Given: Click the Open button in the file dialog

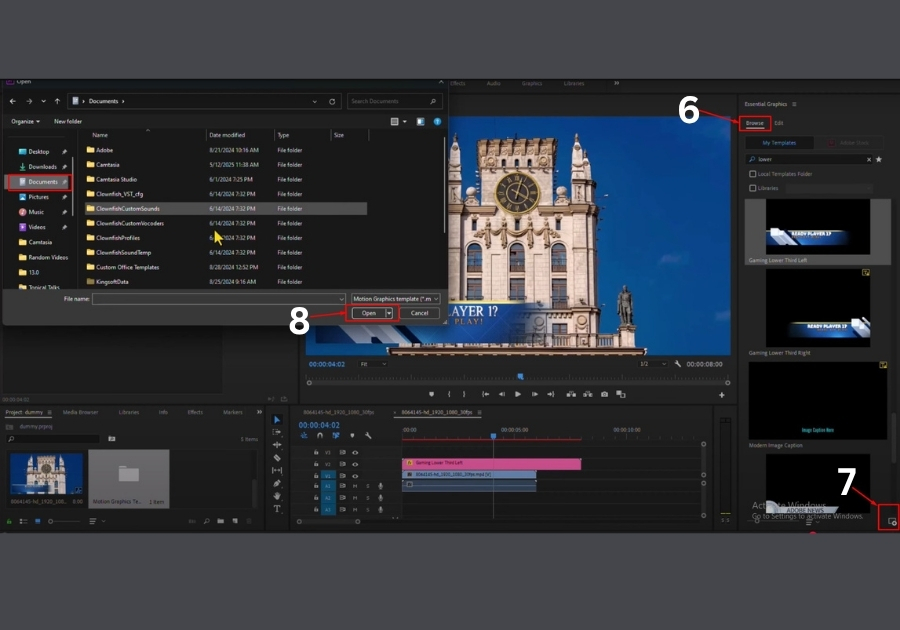Looking at the screenshot, I should 369,313.
